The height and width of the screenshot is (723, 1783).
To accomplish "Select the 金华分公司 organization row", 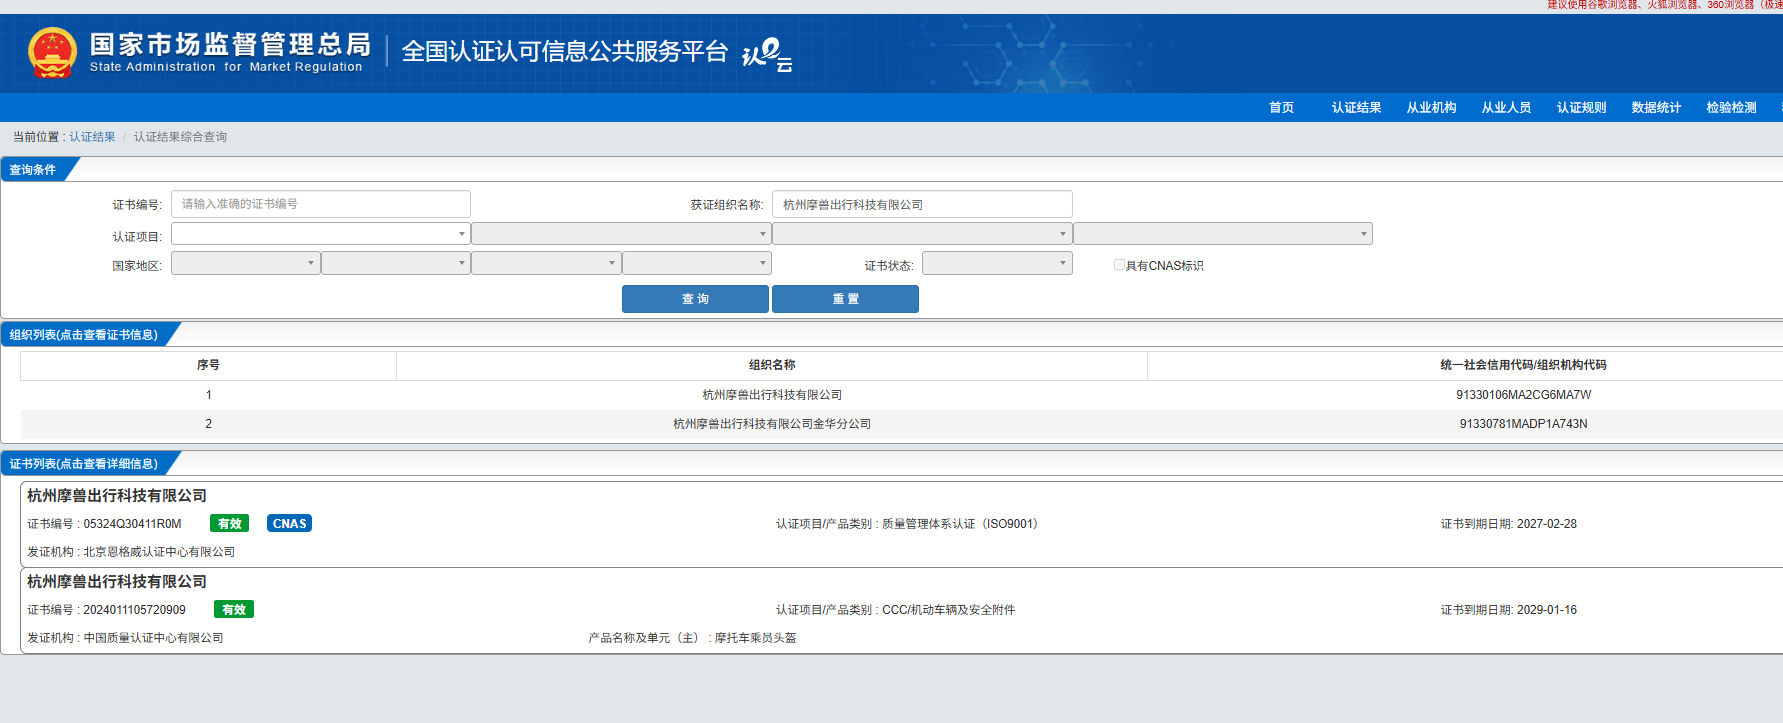I will [771, 424].
